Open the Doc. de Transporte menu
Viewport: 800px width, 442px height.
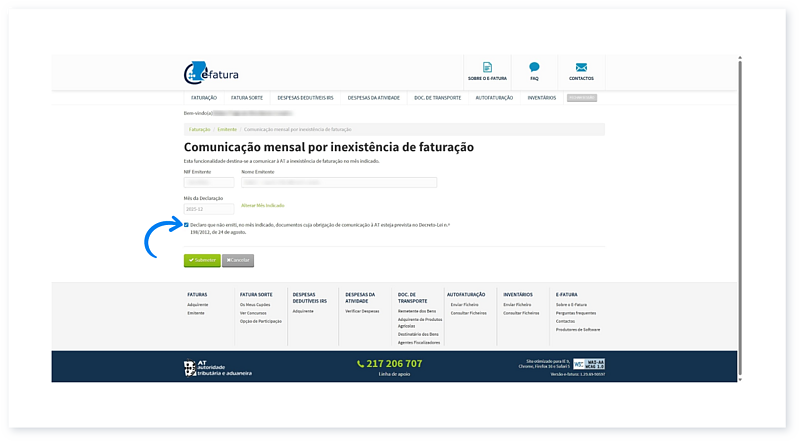pyautogui.click(x=437, y=98)
